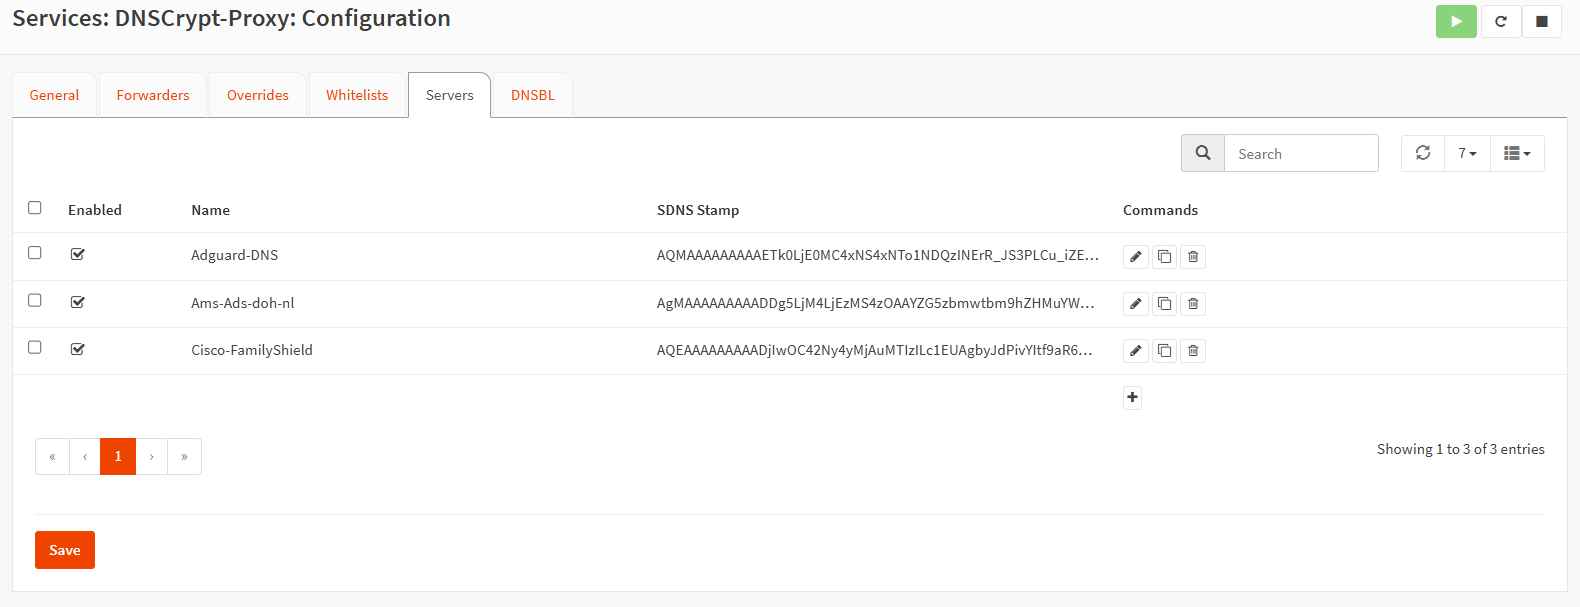Add a new server with plus icon
The image size is (1580, 607).
click(1132, 398)
